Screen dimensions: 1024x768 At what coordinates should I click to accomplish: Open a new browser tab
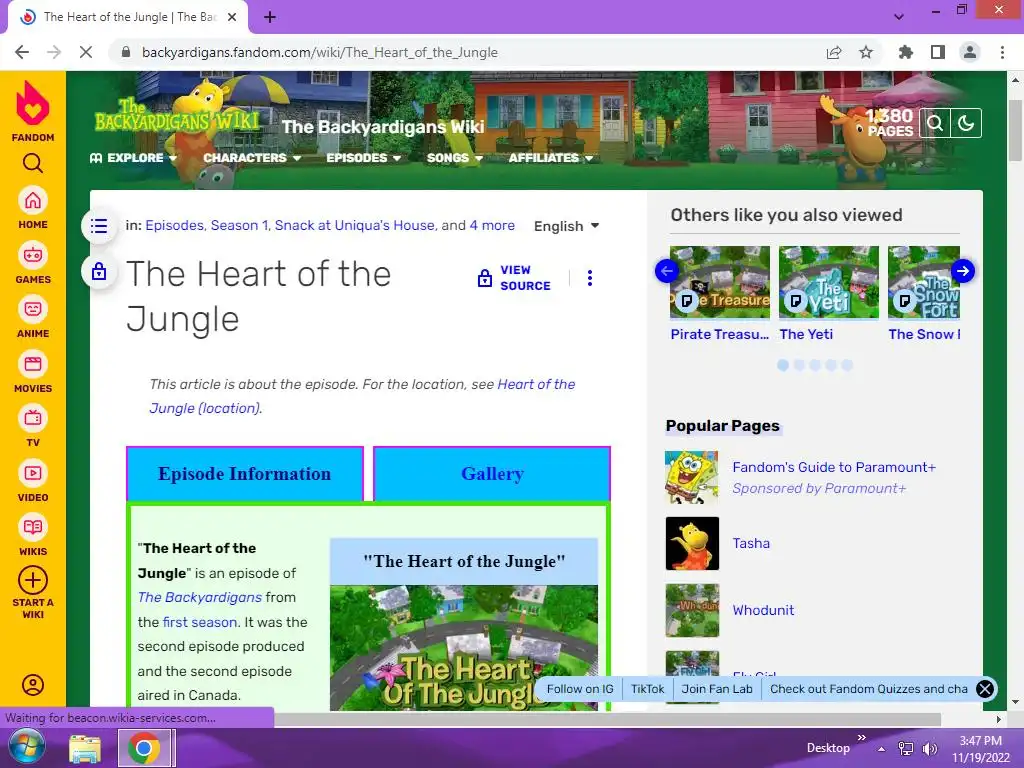point(270,17)
